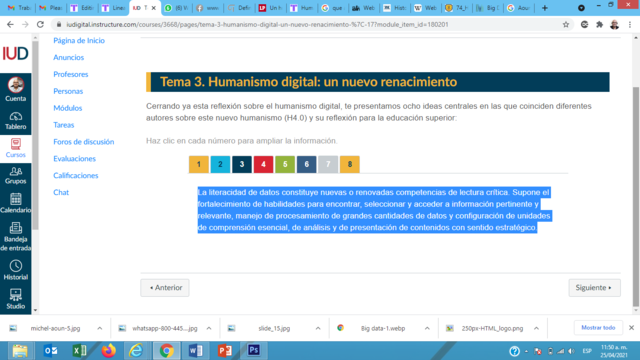
Task: Select red number 4 box
Action: click(264, 164)
